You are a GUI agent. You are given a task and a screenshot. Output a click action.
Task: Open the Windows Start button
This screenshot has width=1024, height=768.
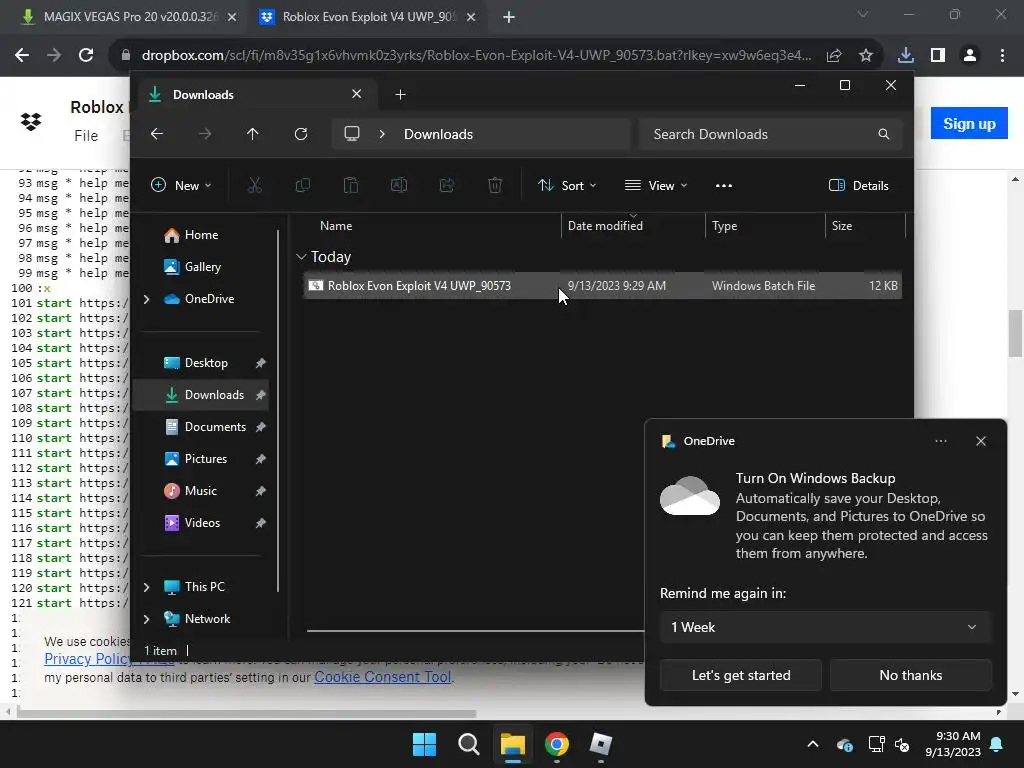coord(424,744)
